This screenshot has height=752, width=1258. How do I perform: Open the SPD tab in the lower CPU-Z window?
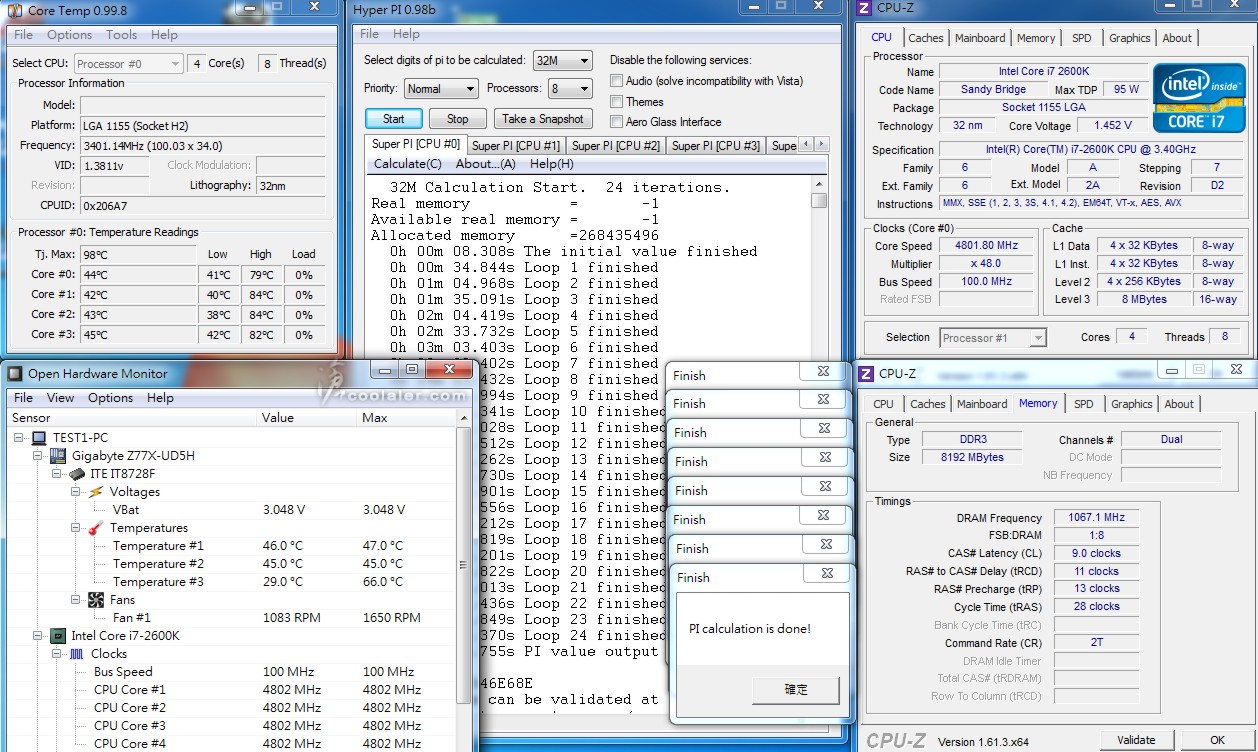click(1084, 404)
